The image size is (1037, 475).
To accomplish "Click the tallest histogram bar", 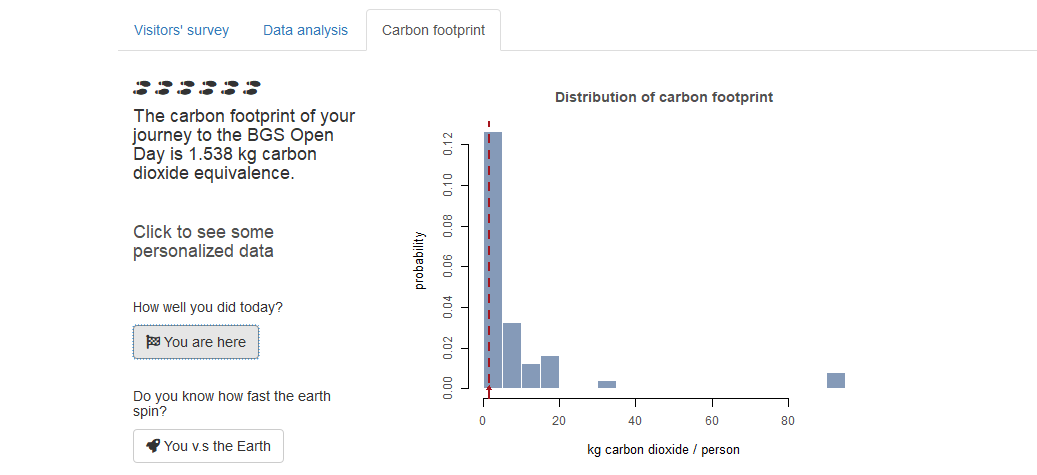I will pyautogui.click(x=496, y=260).
